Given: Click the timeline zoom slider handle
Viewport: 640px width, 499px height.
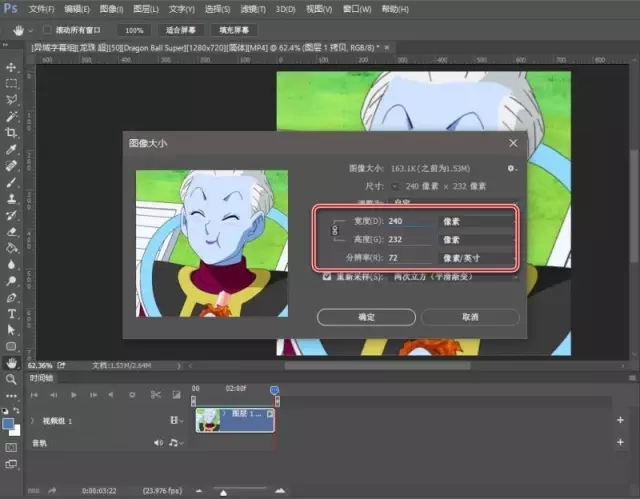Looking at the screenshot, I should pos(223,493).
